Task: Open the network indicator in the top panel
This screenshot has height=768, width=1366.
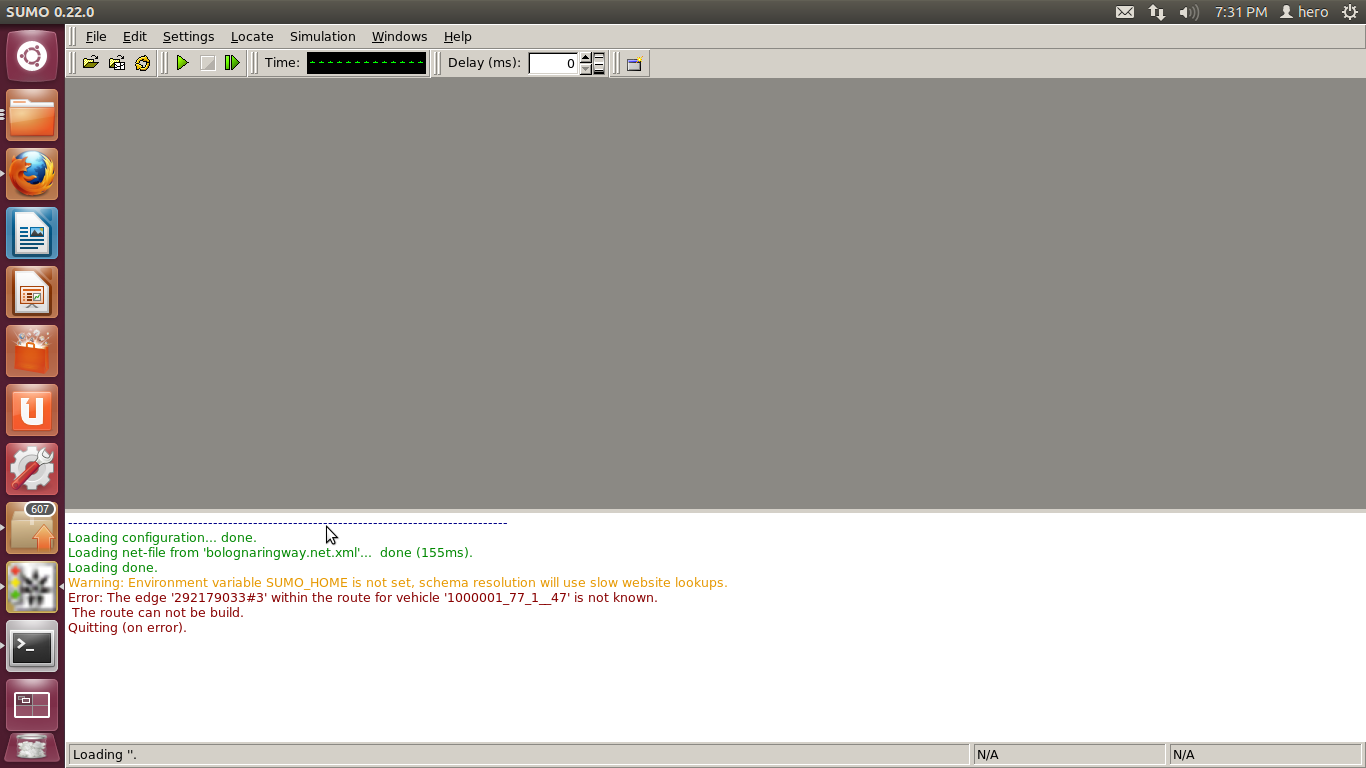Action: coord(1157,12)
